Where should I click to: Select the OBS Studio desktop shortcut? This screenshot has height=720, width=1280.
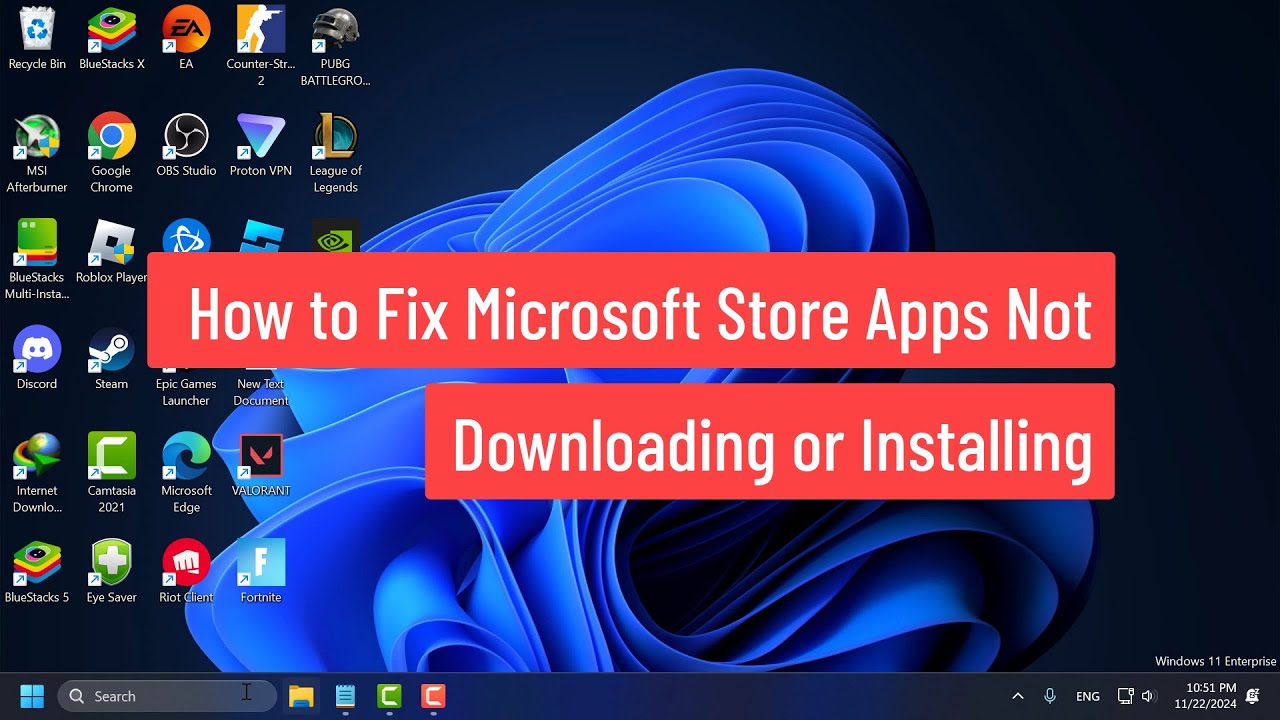tap(186, 145)
